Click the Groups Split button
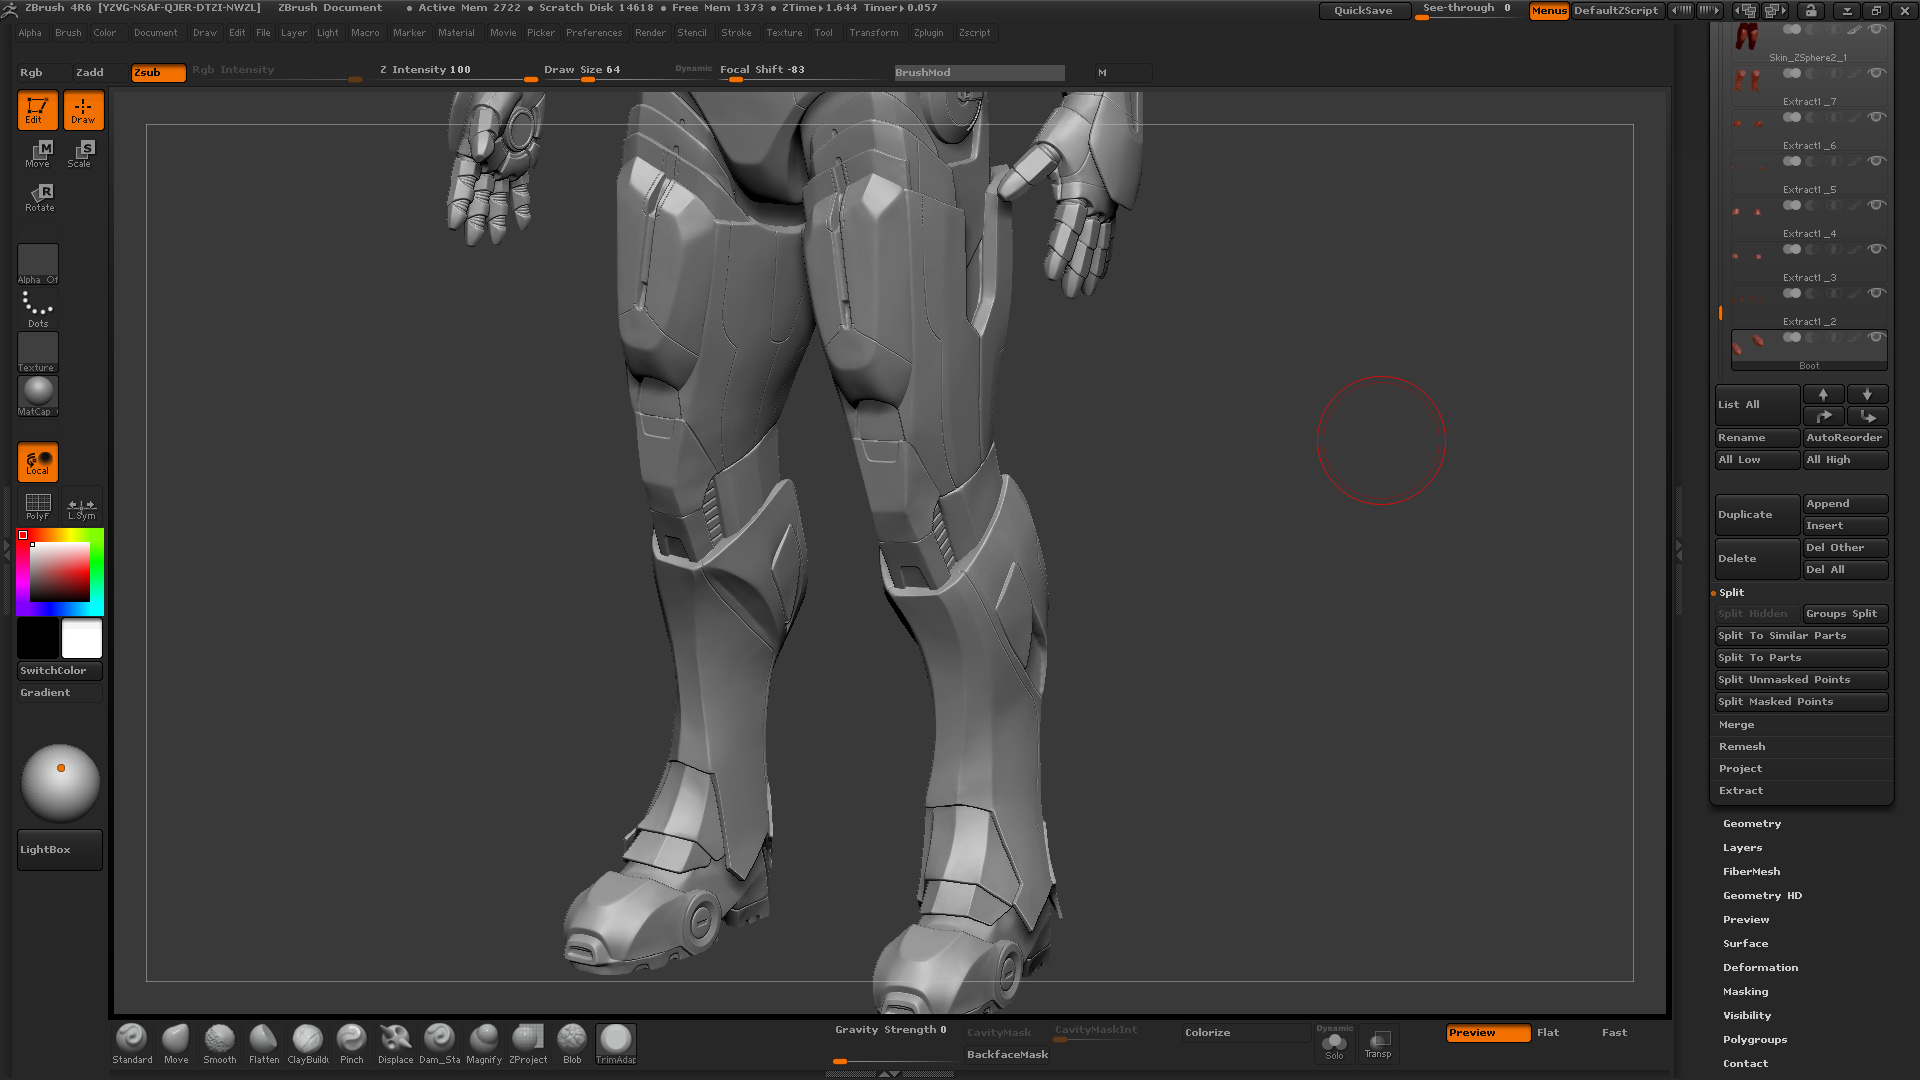Viewport: 1920px width, 1080px height. [x=1845, y=614]
